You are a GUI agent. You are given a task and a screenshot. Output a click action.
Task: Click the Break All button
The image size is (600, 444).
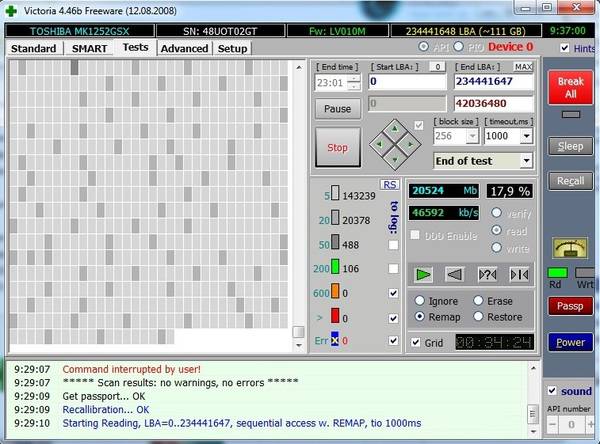tap(569, 87)
